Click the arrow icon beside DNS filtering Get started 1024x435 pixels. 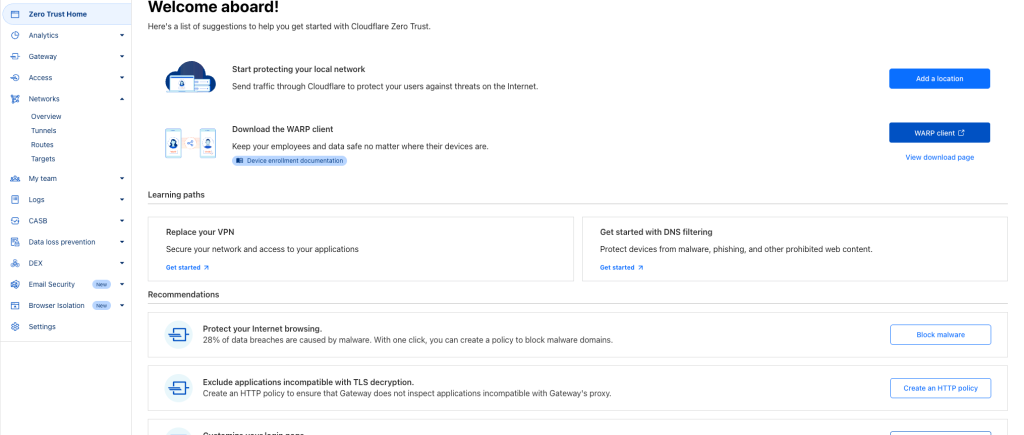click(x=641, y=268)
